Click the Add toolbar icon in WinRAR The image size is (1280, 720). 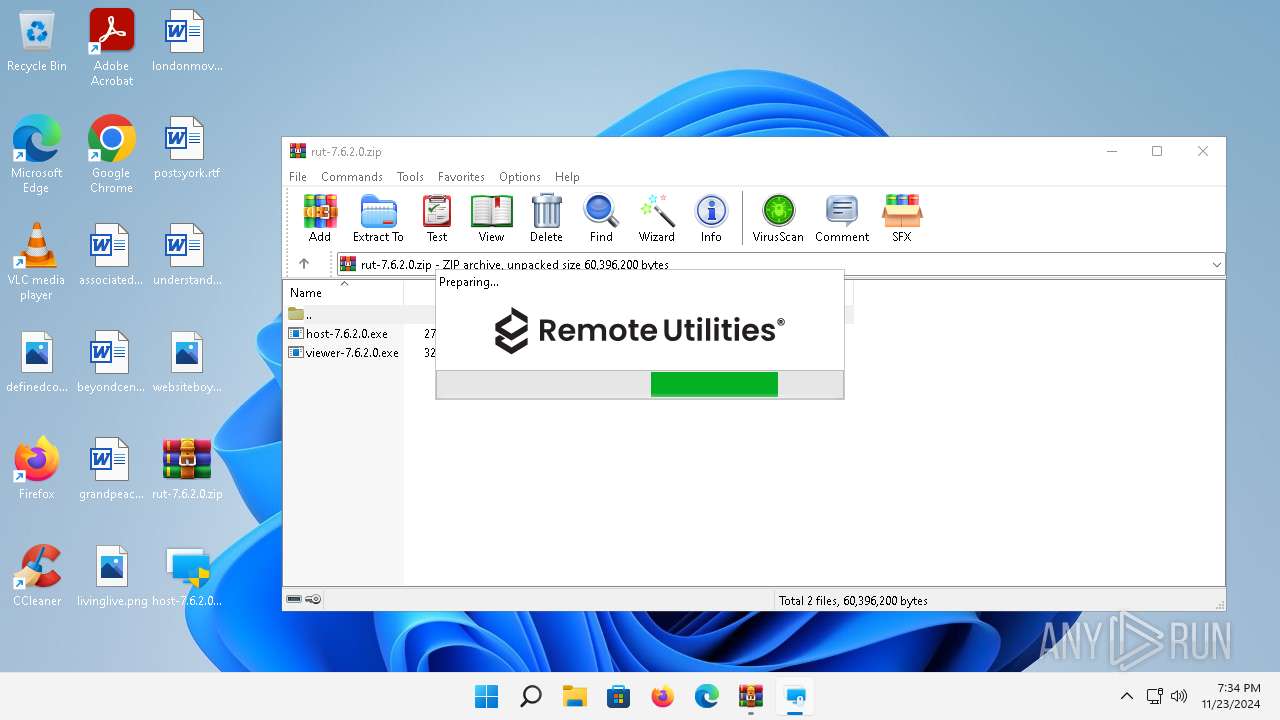pos(320,218)
